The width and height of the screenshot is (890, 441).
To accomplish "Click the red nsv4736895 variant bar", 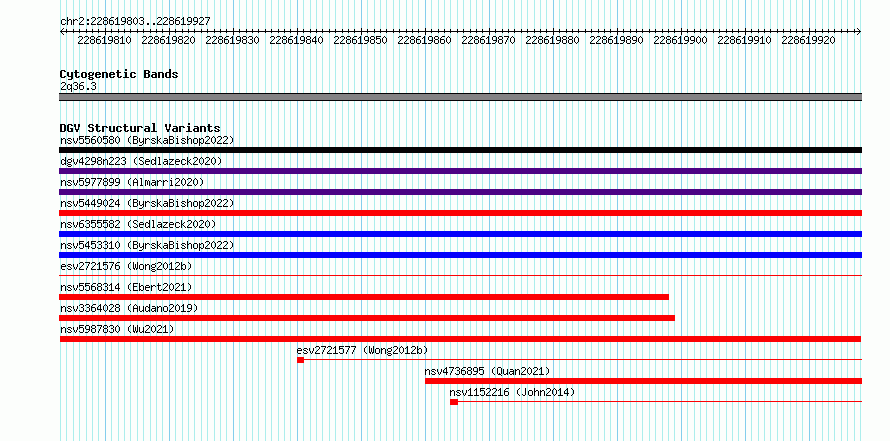I will coord(644,381).
